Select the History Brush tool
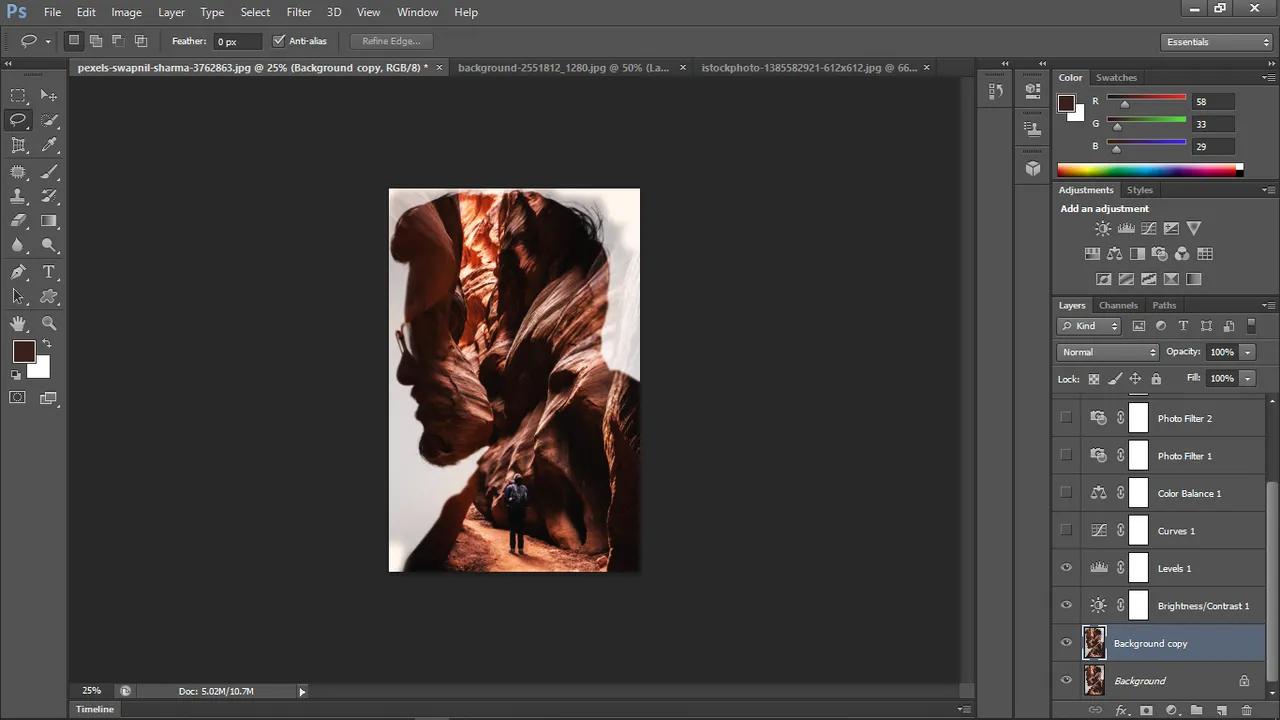1280x720 pixels. [x=49, y=196]
